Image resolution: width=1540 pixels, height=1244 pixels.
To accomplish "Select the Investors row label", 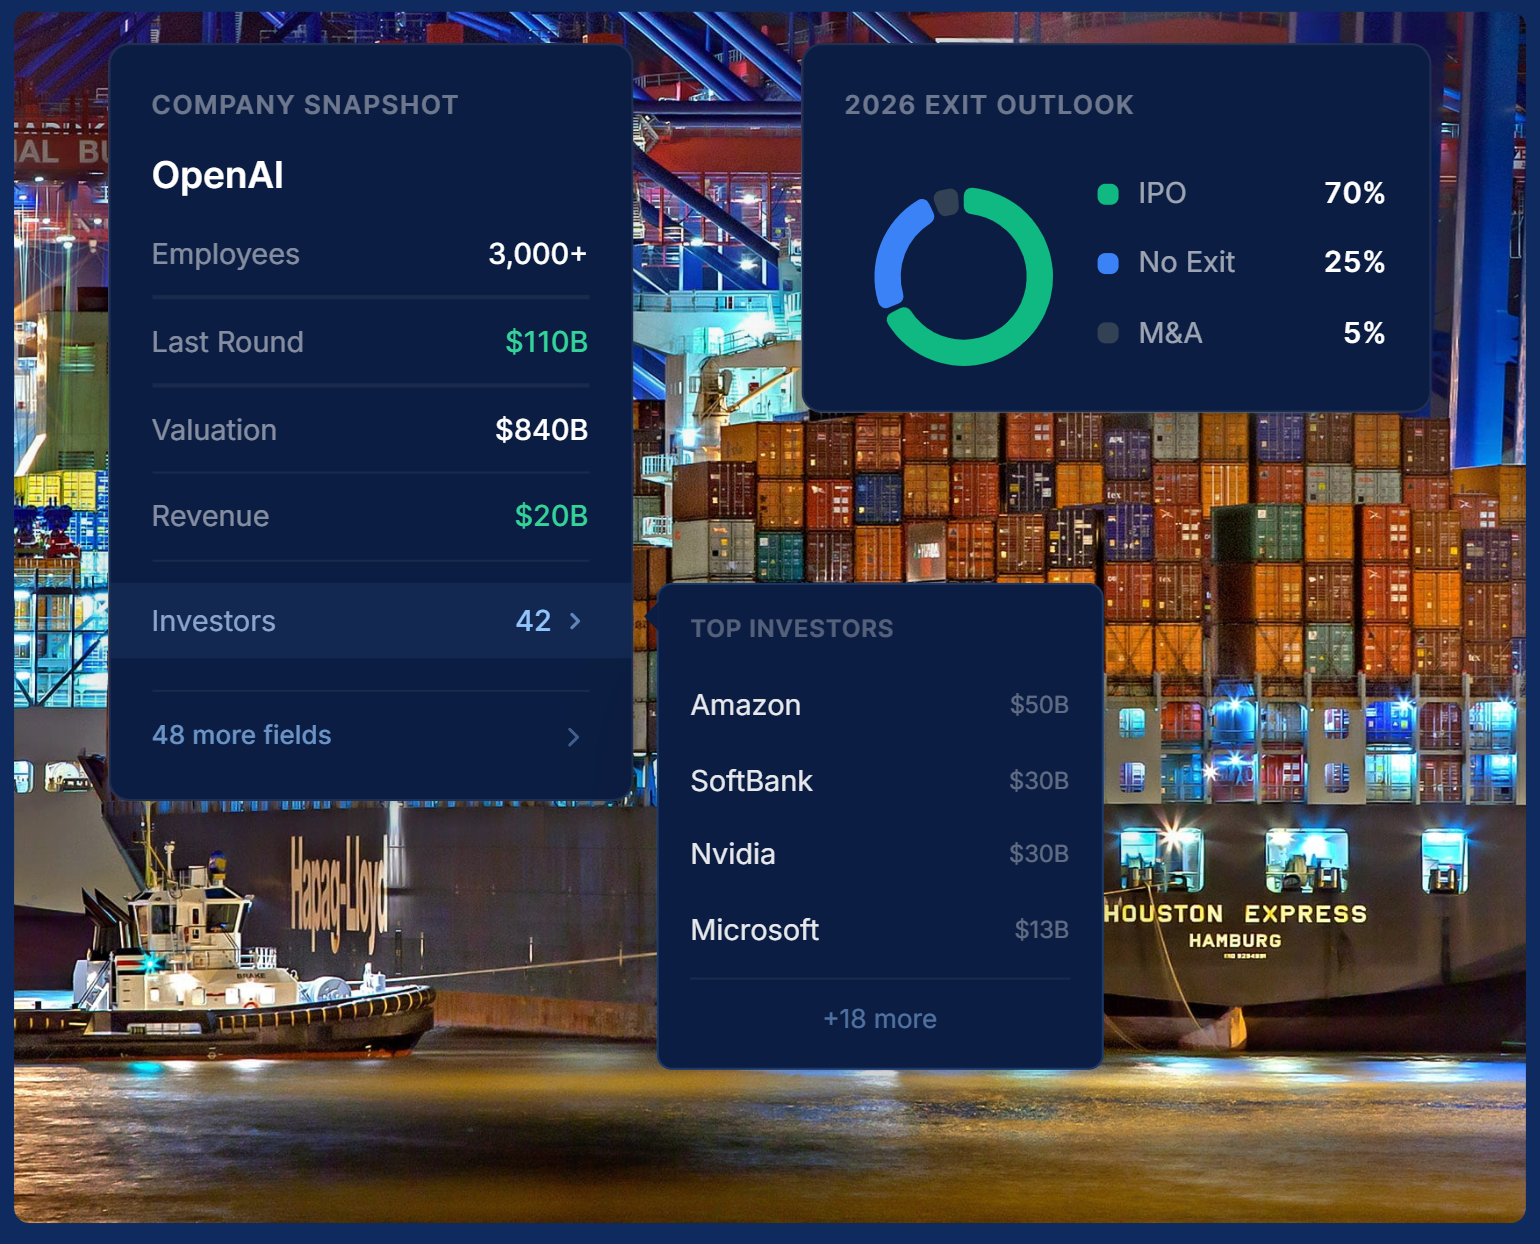I will 213,621.
